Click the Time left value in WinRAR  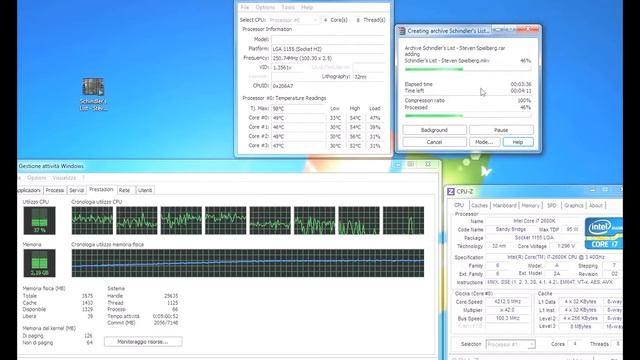pyautogui.click(x=521, y=91)
